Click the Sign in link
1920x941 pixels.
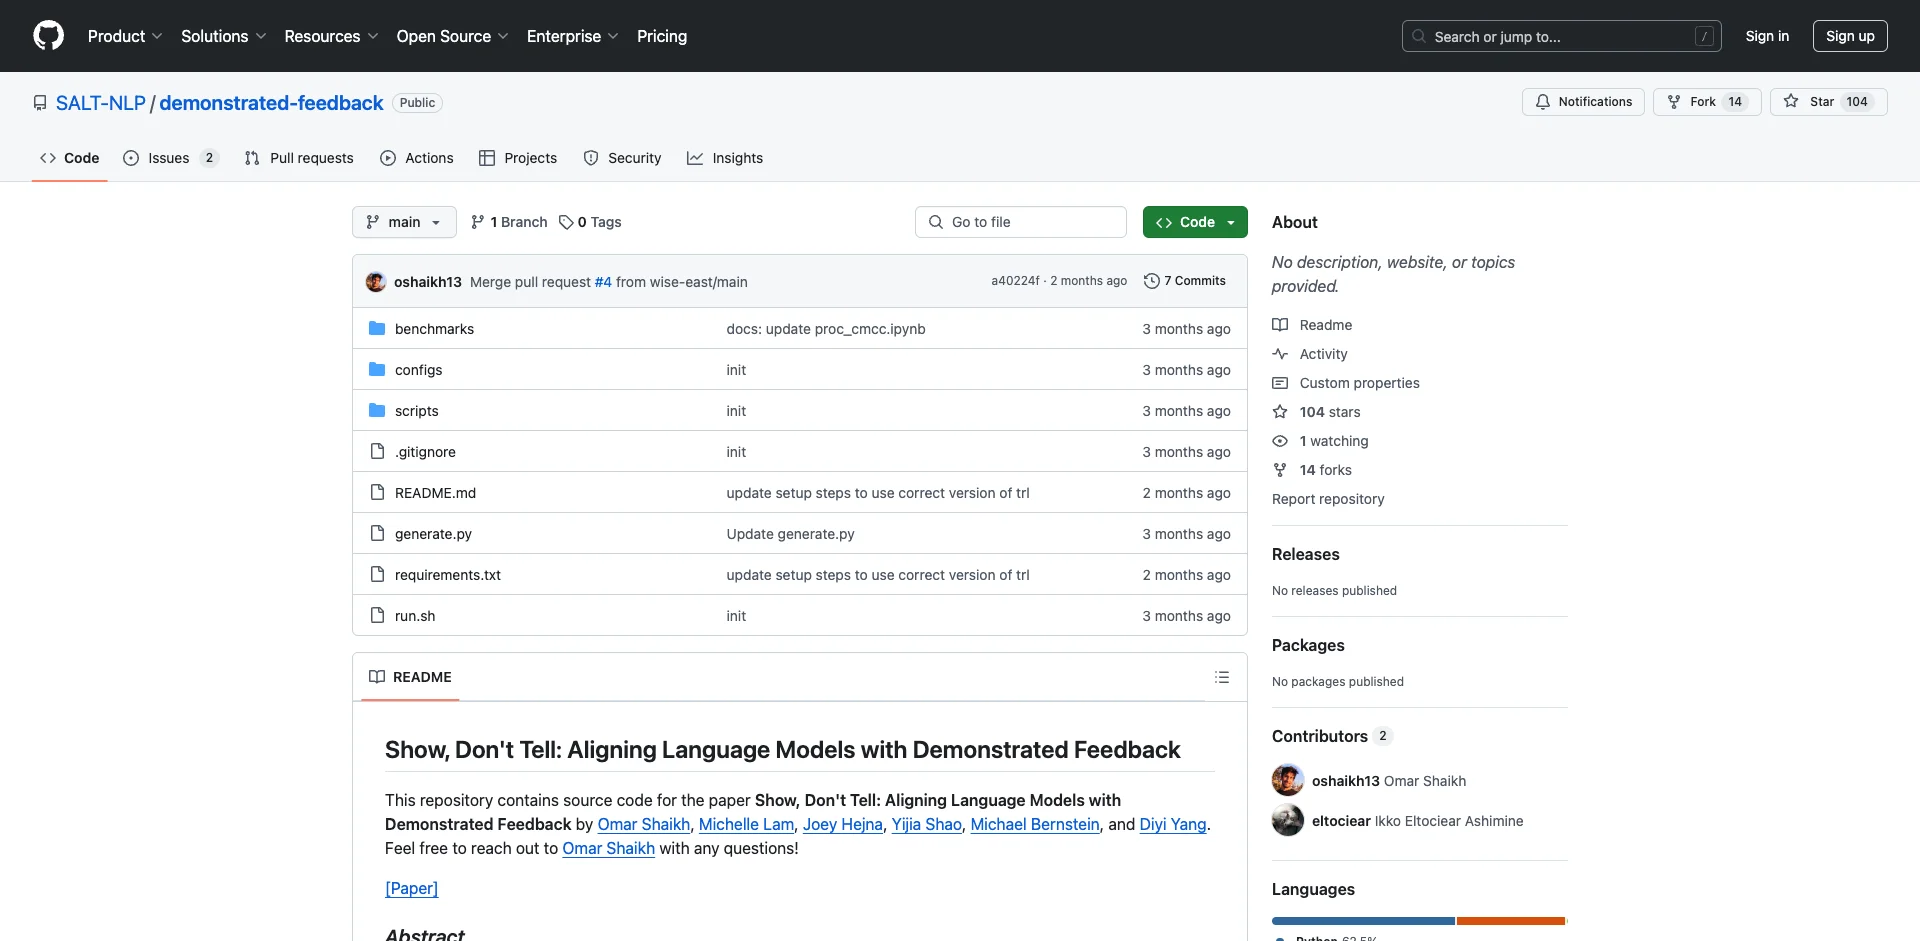point(1767,36)
